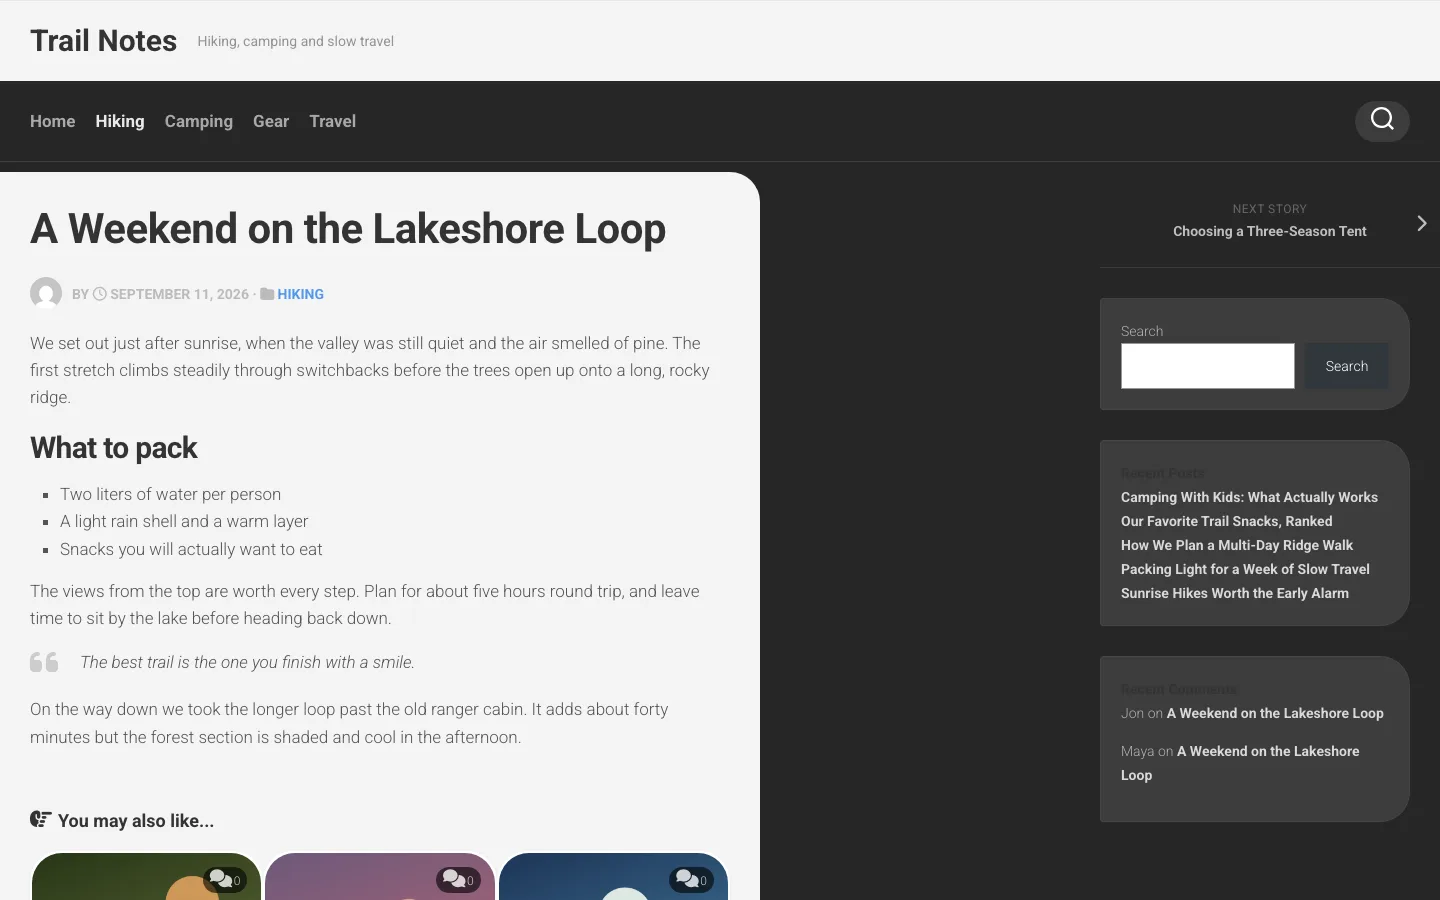The width and height of the screenshot is (1440, 900).
Task: Click the comments bubble on the third related post
Action: [691, 879]
